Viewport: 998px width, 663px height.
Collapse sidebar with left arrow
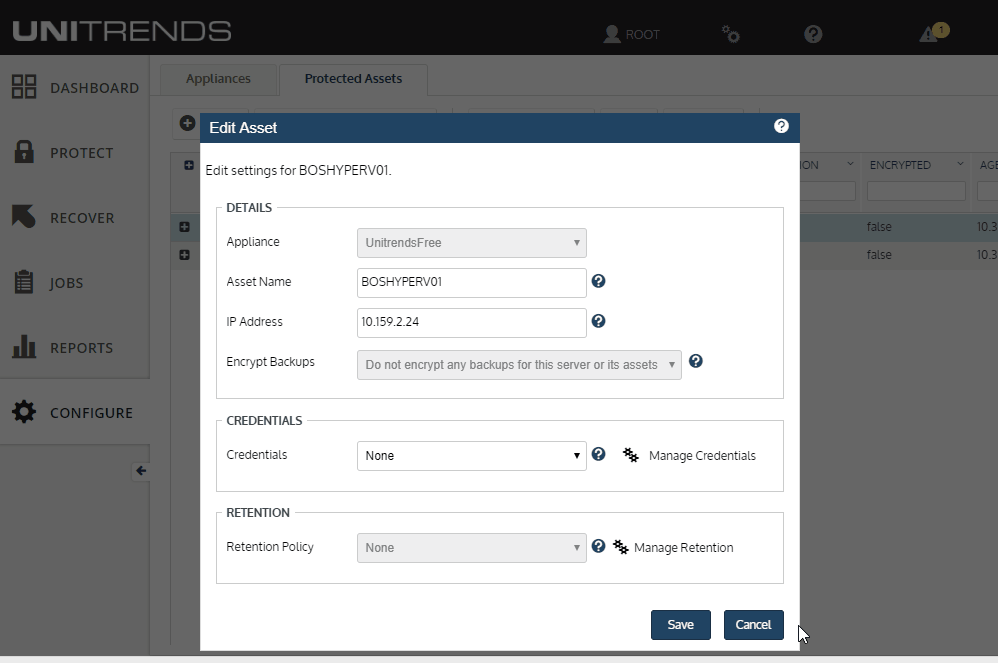point(141,471)
